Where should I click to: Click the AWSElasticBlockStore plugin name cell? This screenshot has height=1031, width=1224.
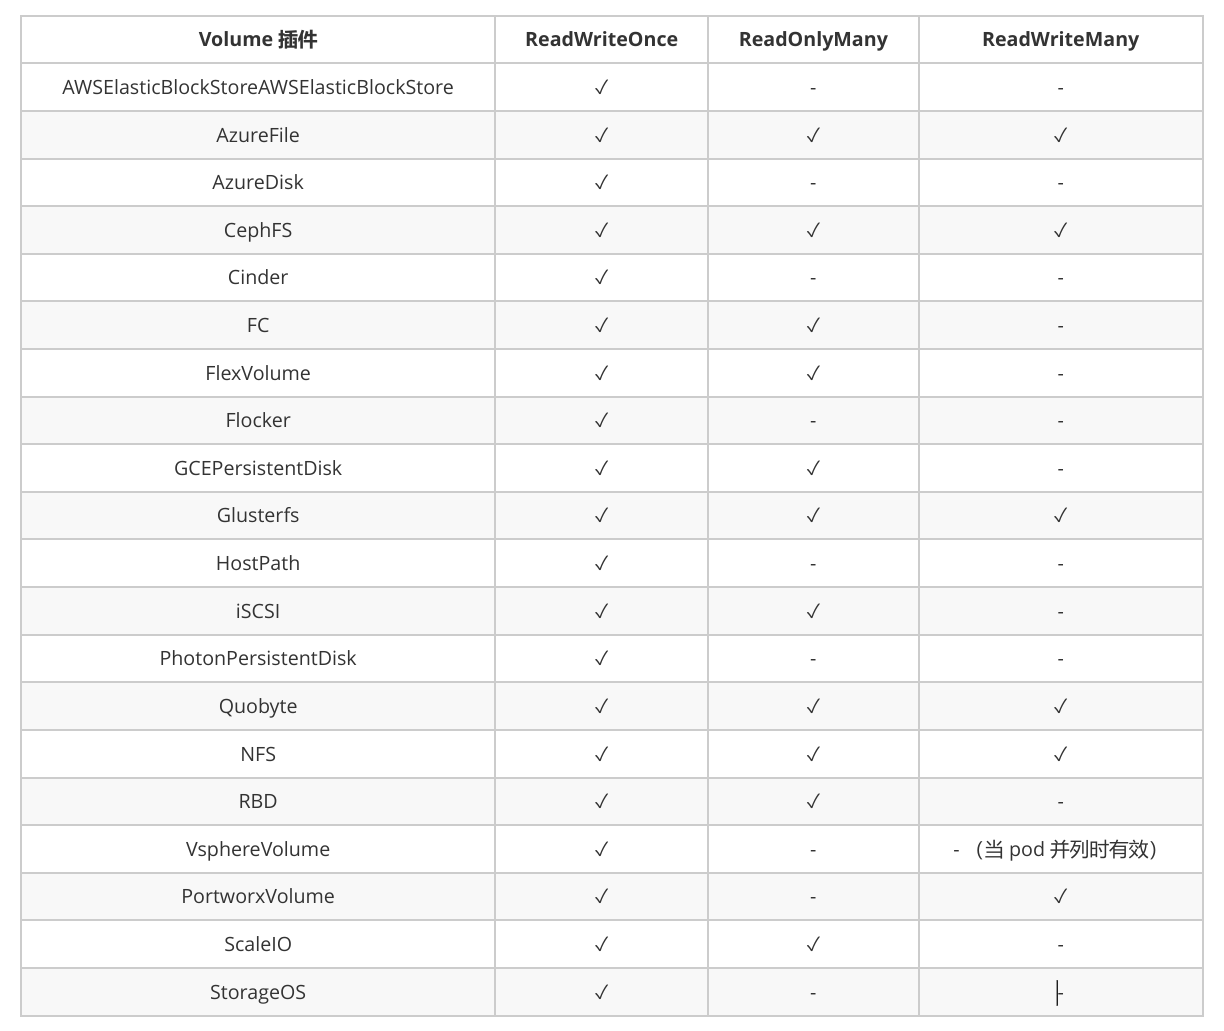coord(258,87)
